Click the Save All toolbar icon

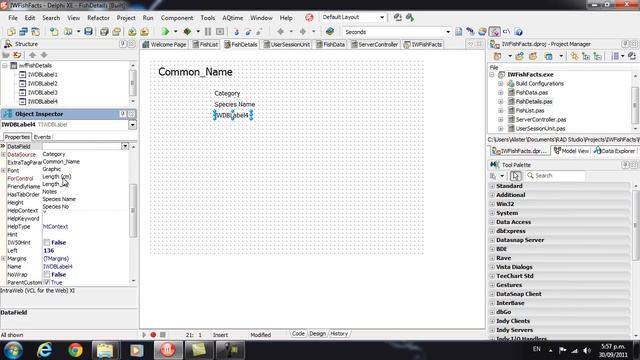104,31
